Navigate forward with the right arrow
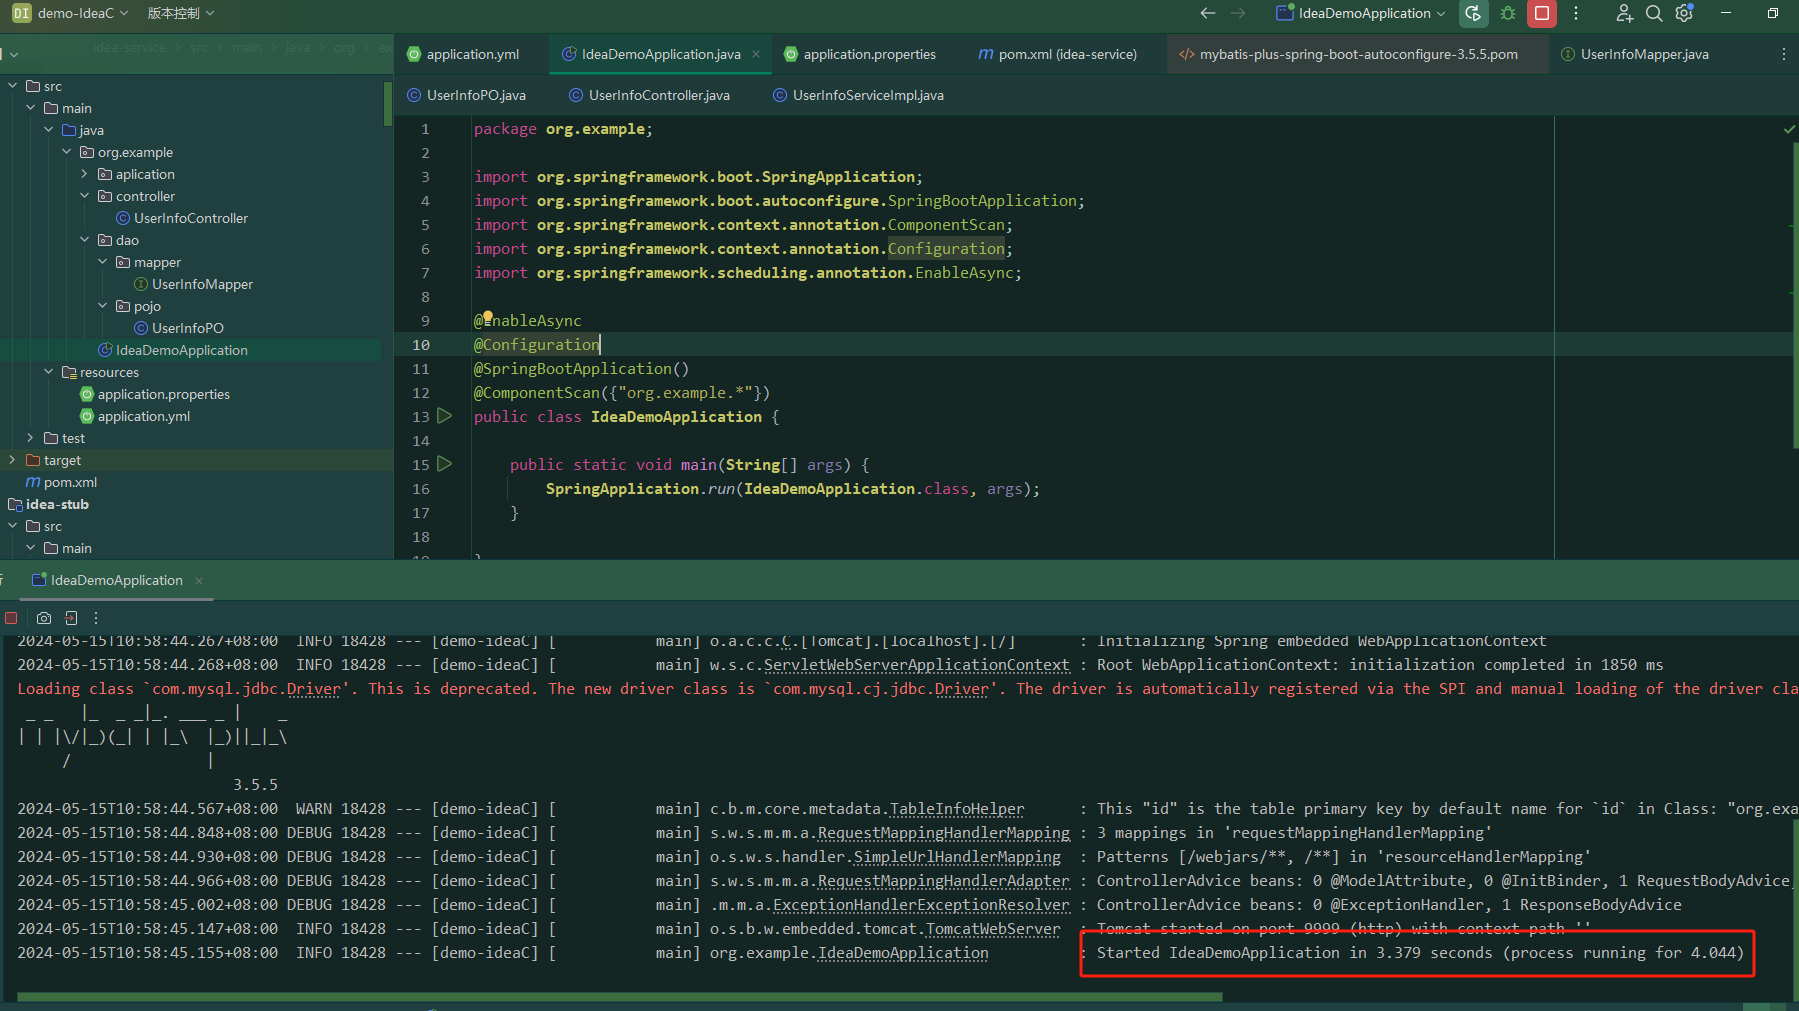Viewport: 1799px width, 1011px height. coord(1238,13)
